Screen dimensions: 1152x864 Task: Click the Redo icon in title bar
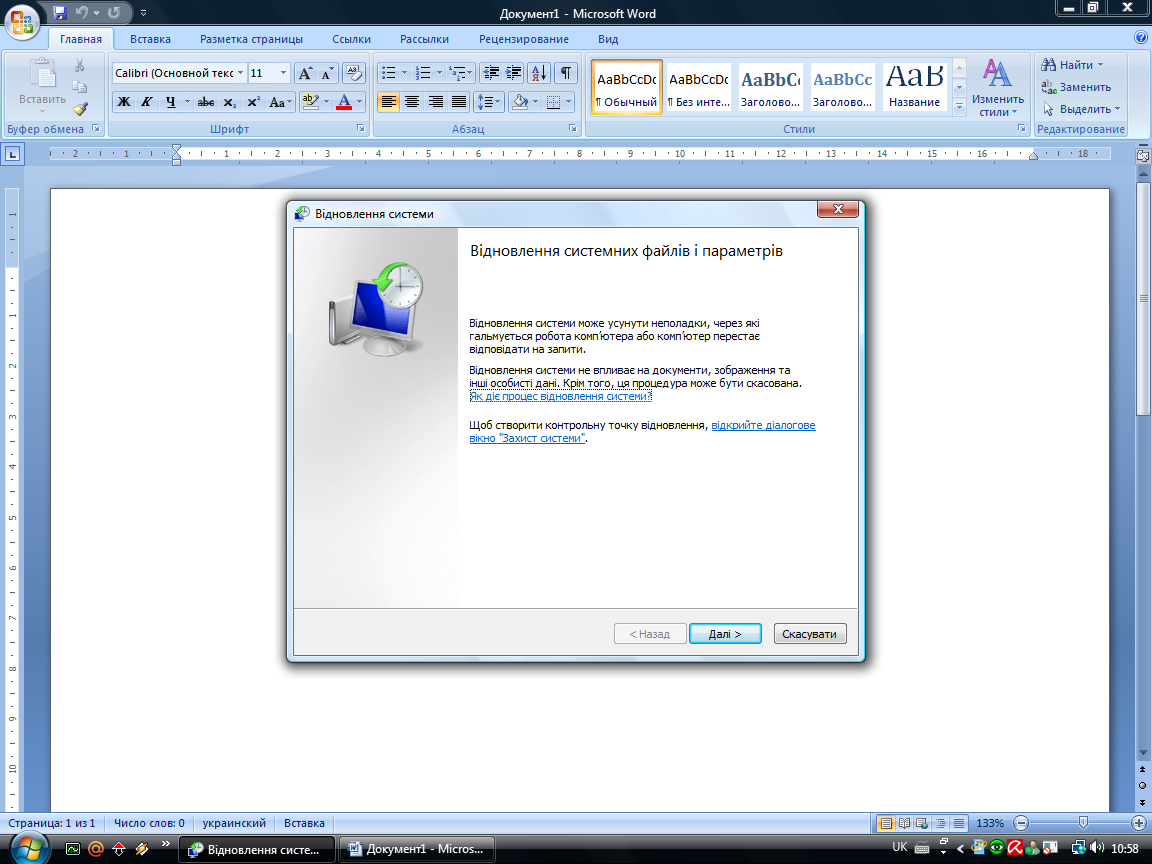pos(114,12)
